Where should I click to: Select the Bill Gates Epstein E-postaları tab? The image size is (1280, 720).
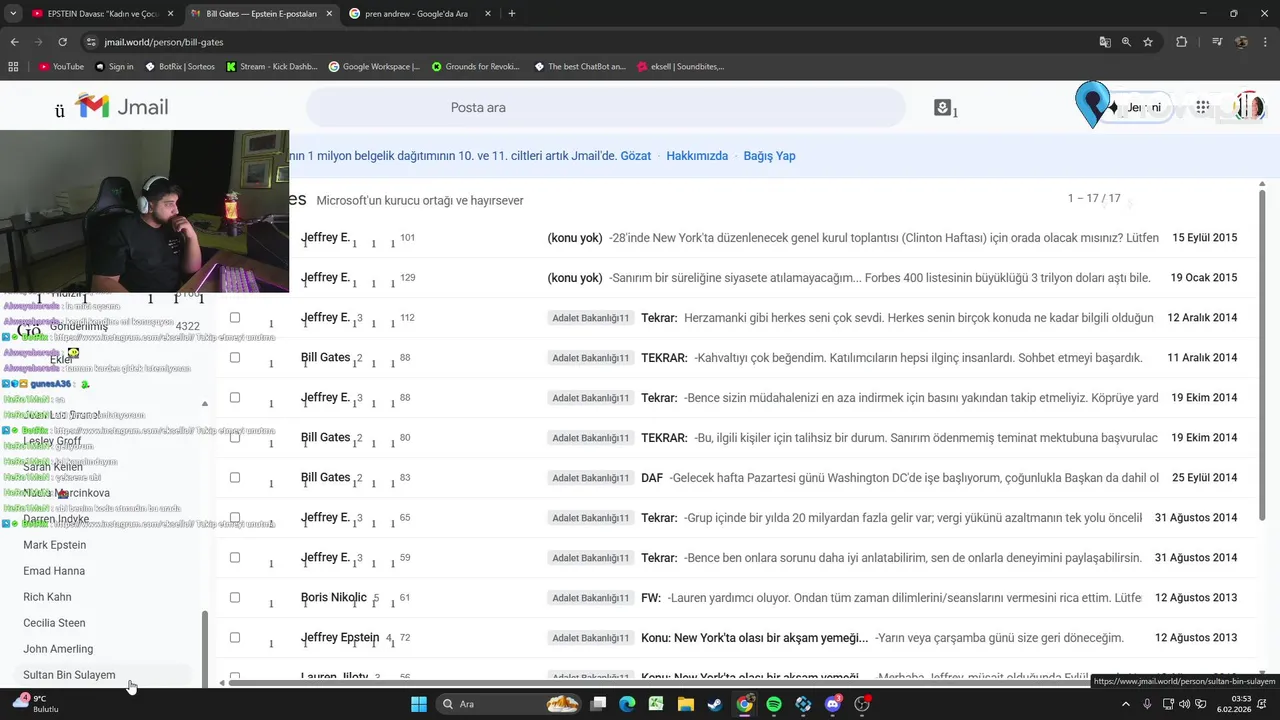(x=260, y=14)
